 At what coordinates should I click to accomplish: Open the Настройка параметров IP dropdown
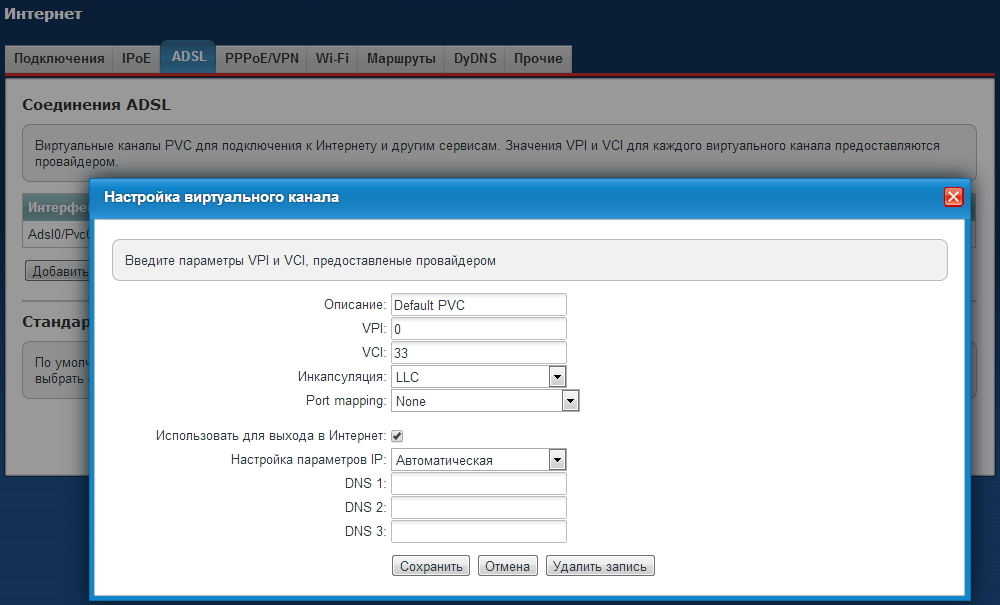point(479,460)
